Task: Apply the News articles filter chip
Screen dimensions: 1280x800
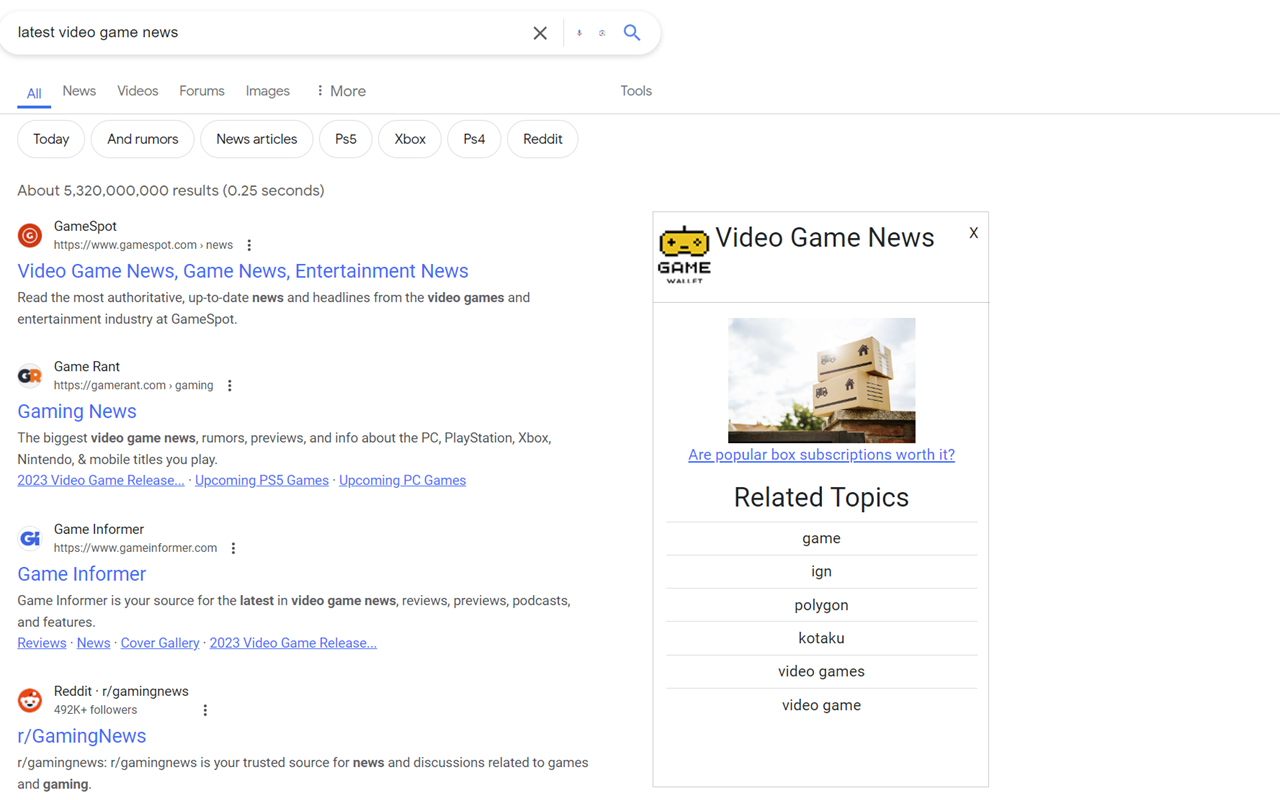Action: pos(257,139)
